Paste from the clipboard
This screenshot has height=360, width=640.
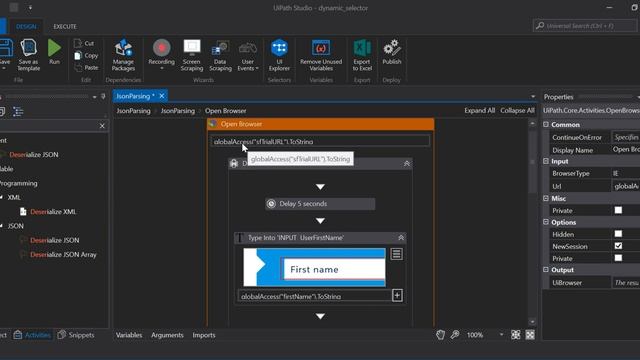pyautogui.click(x=87, y=68)
